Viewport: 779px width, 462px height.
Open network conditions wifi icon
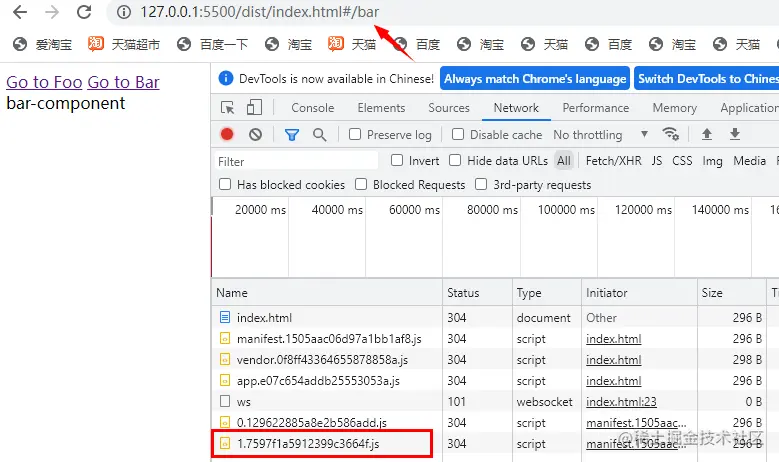coord(671,134)
